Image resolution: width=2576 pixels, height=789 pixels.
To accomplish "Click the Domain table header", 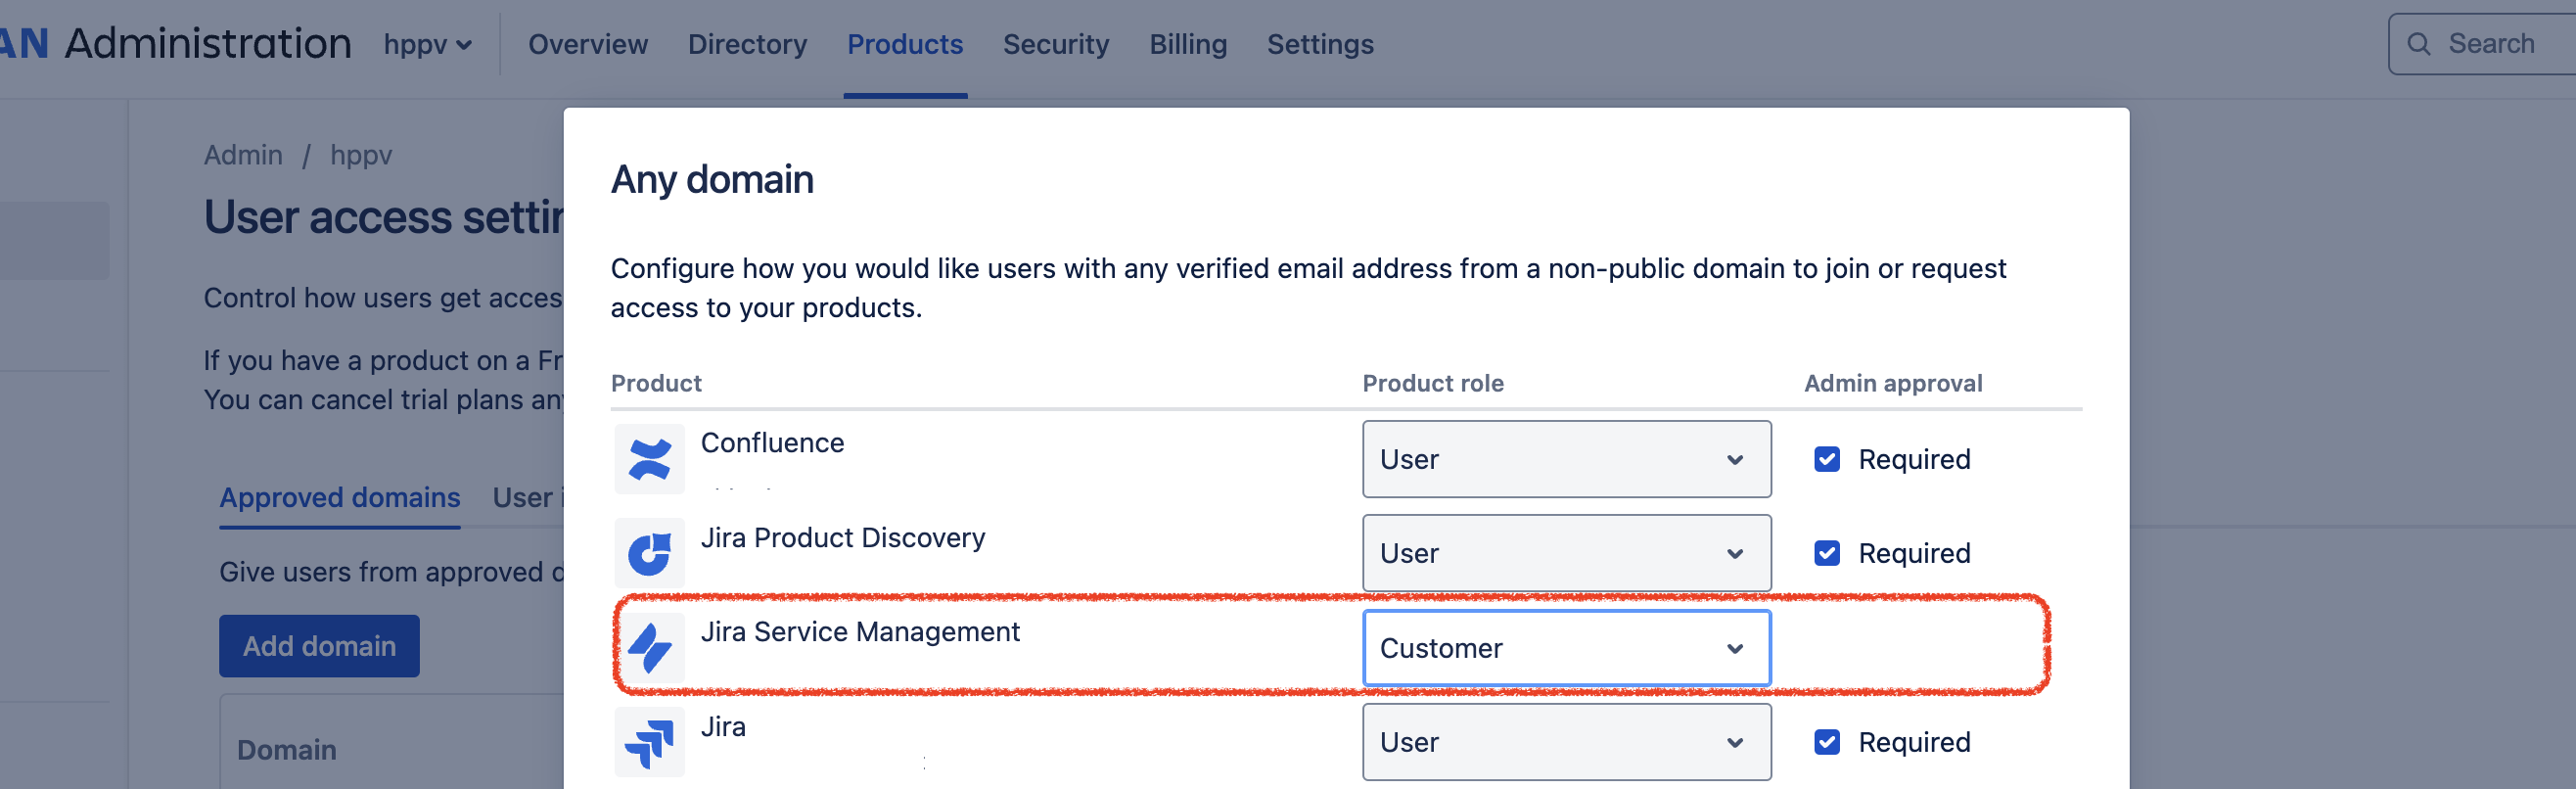I will pos(286,749).
